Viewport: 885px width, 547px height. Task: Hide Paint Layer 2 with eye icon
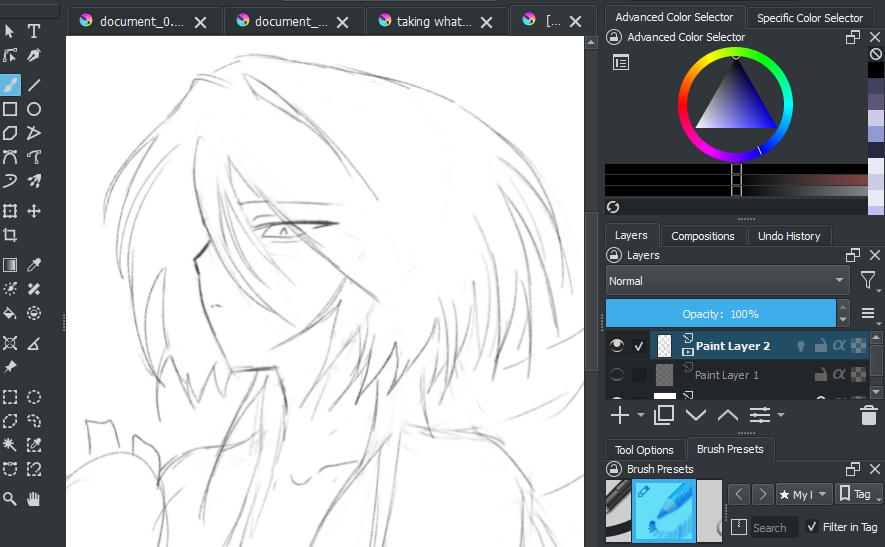tap(617, 345)
